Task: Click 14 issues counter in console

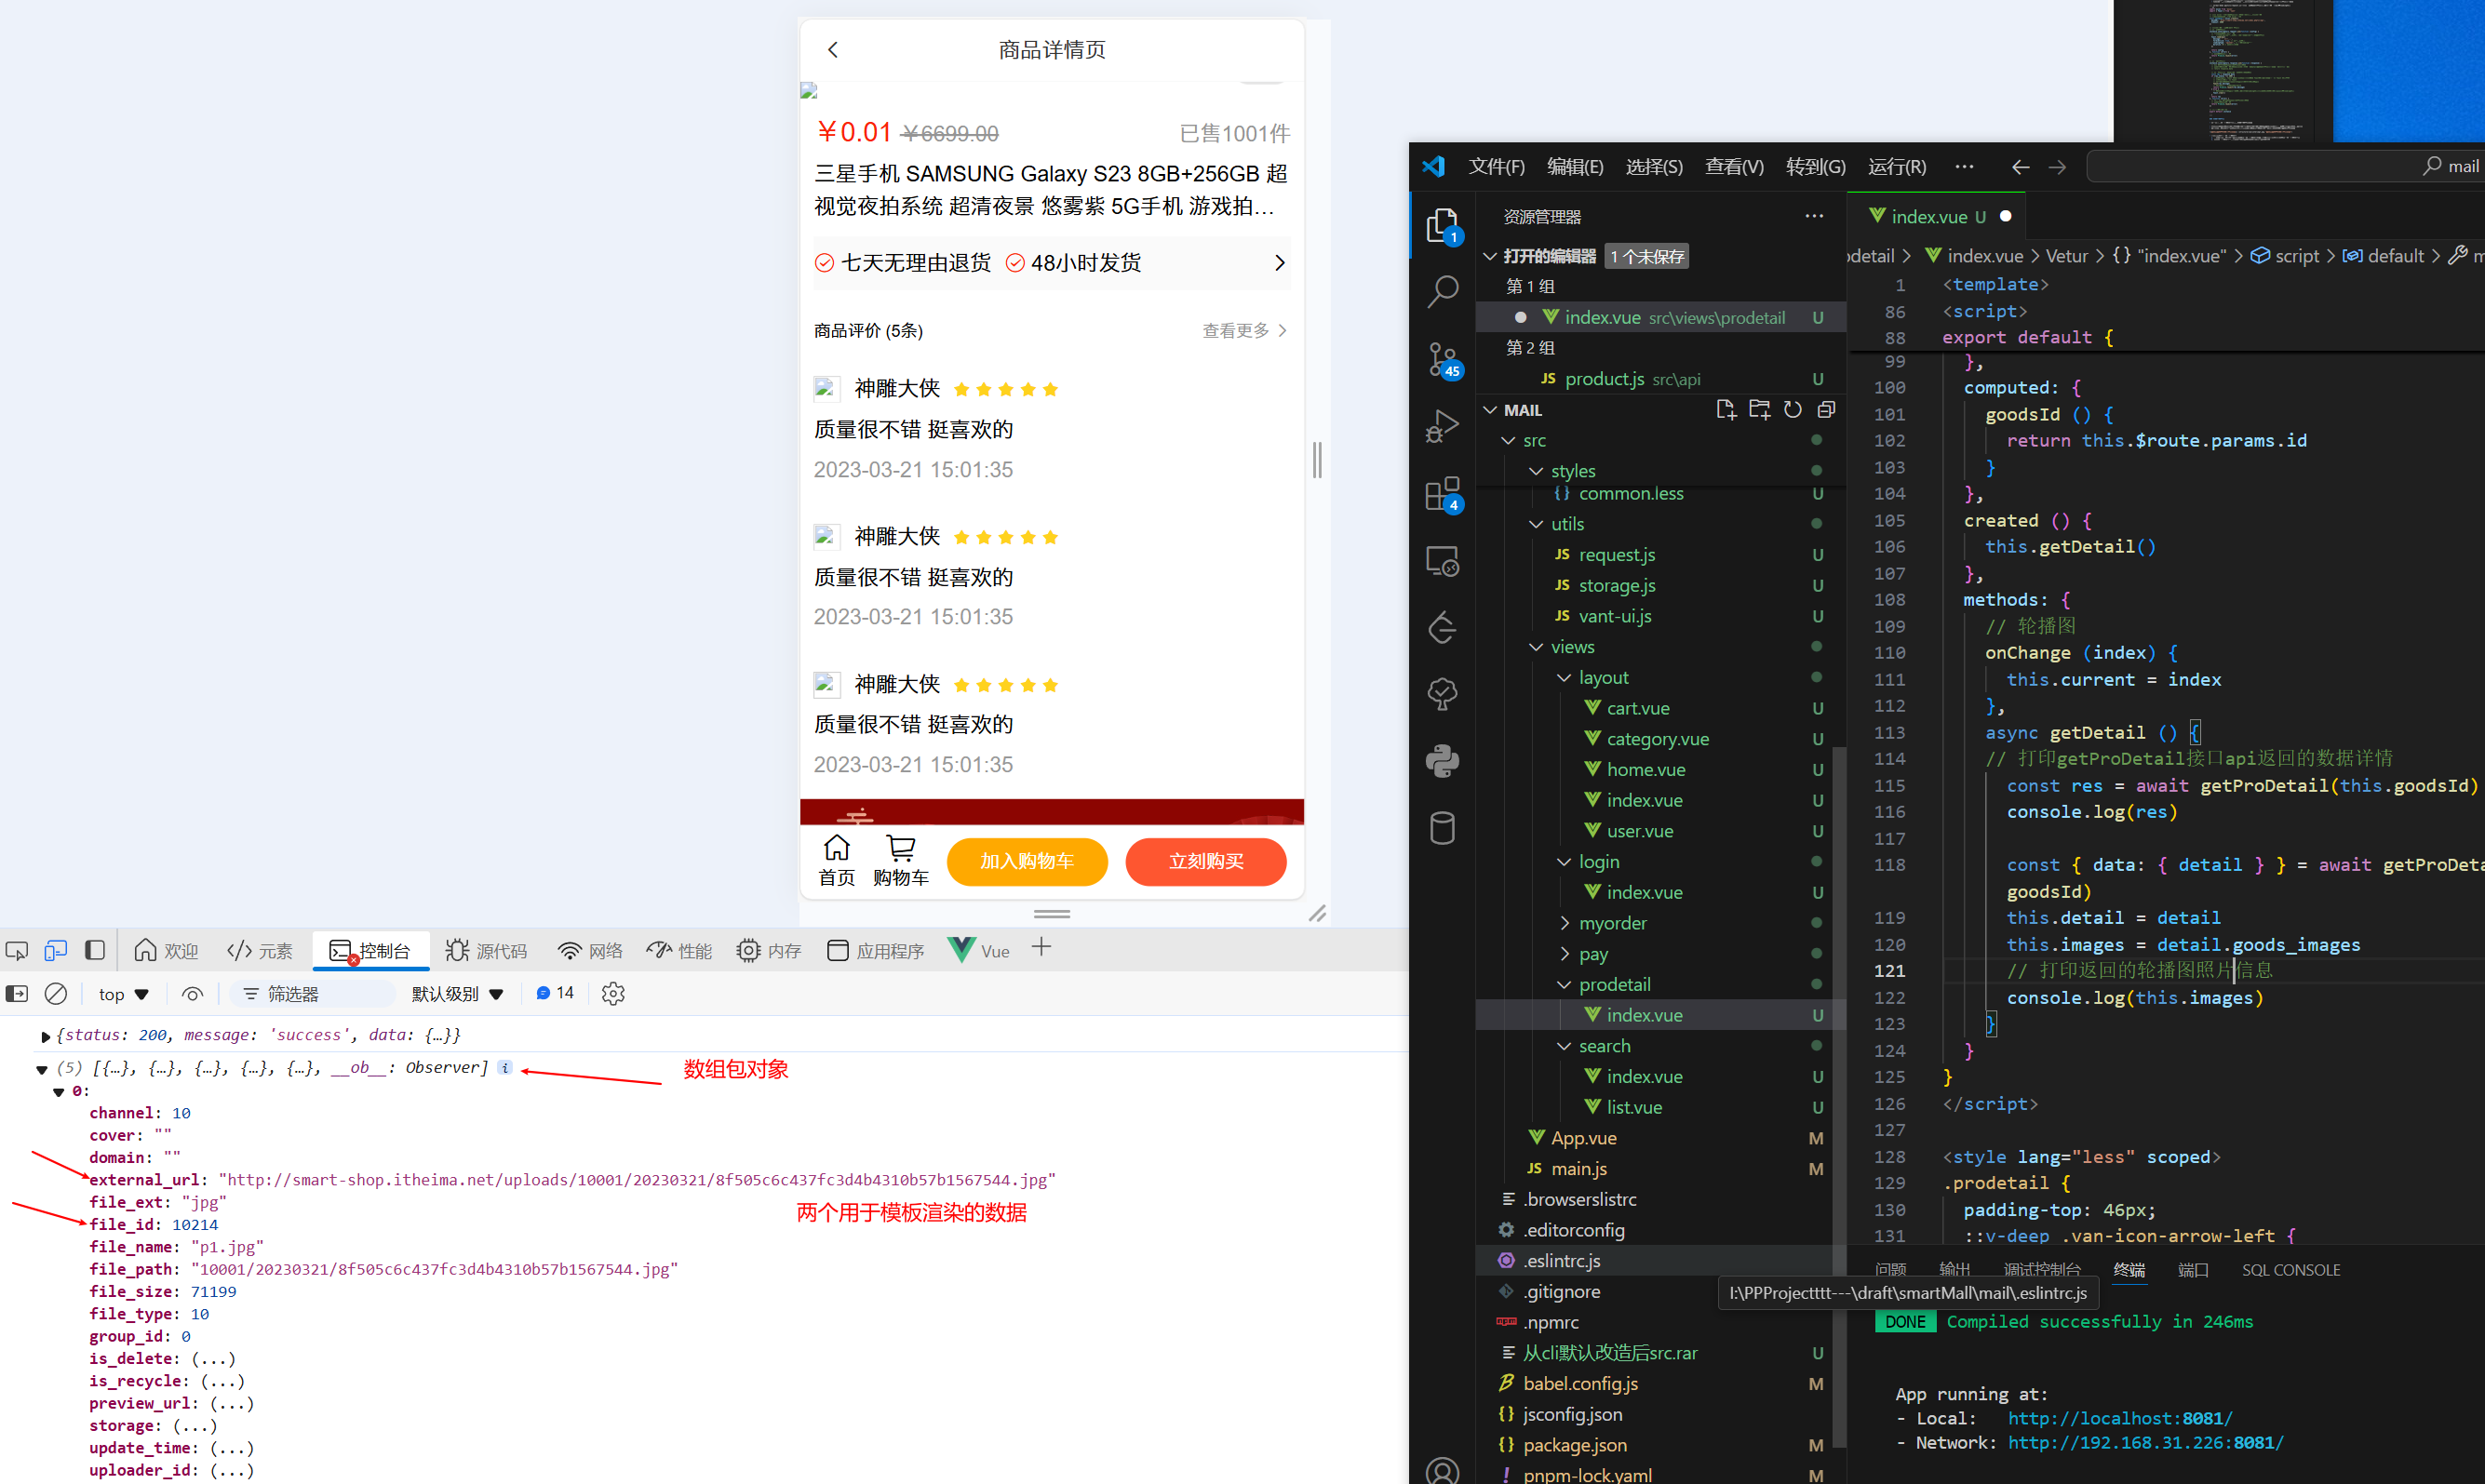Action: pos(555,993)
